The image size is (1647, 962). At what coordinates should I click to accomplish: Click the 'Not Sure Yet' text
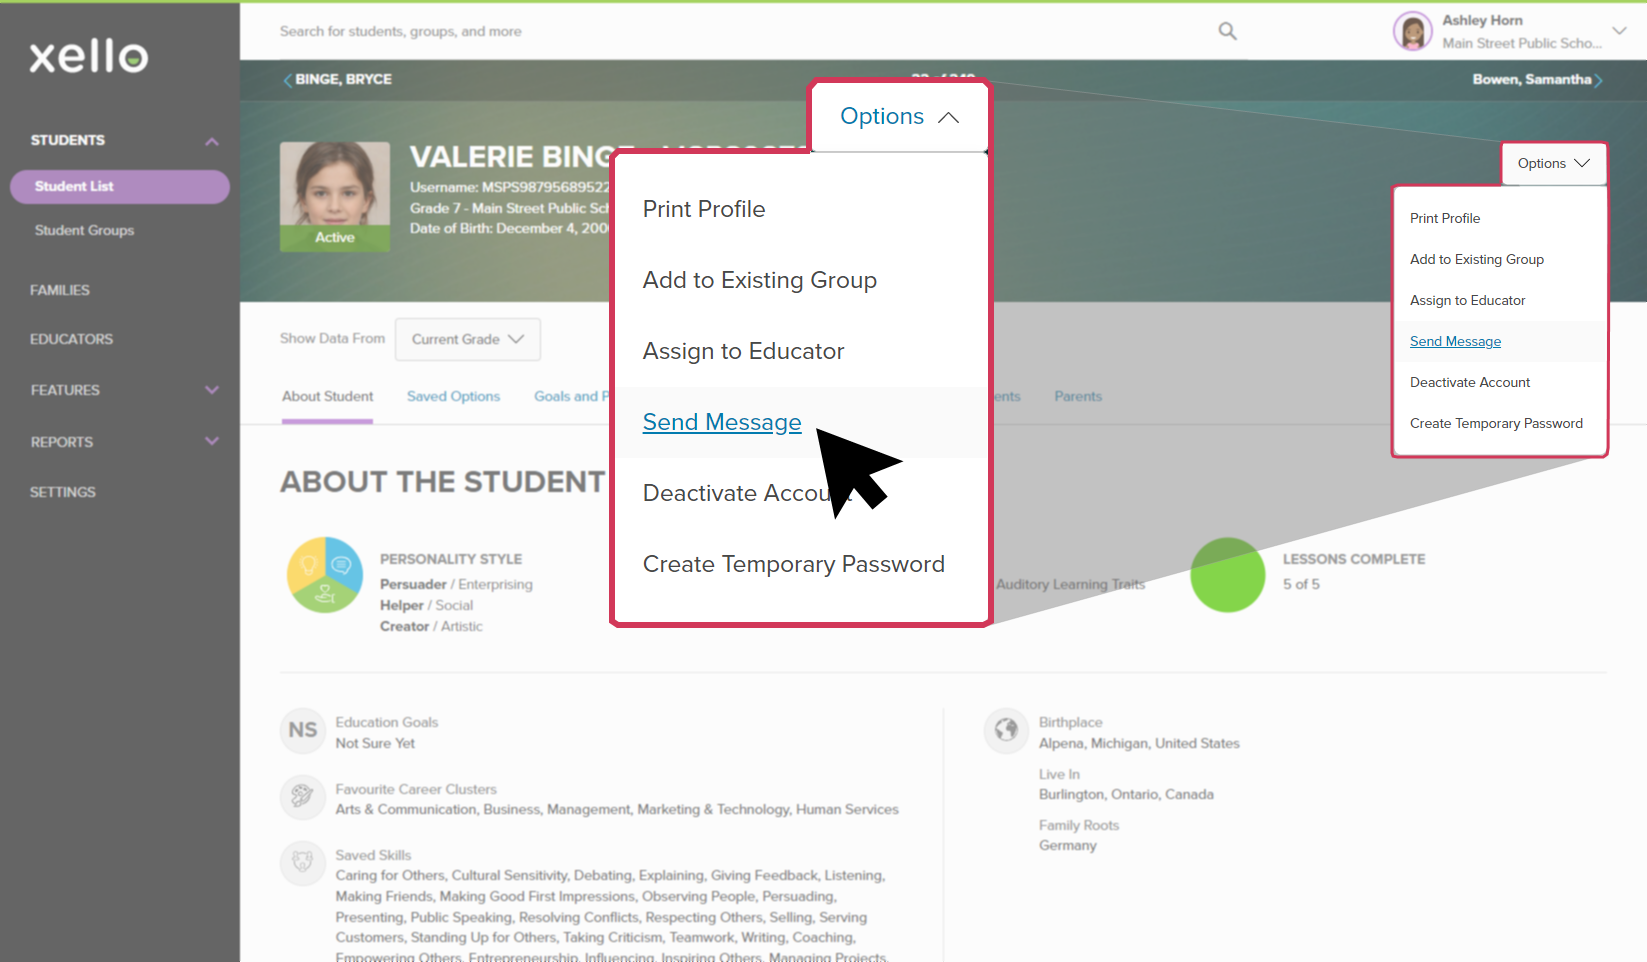coord(375,744)
